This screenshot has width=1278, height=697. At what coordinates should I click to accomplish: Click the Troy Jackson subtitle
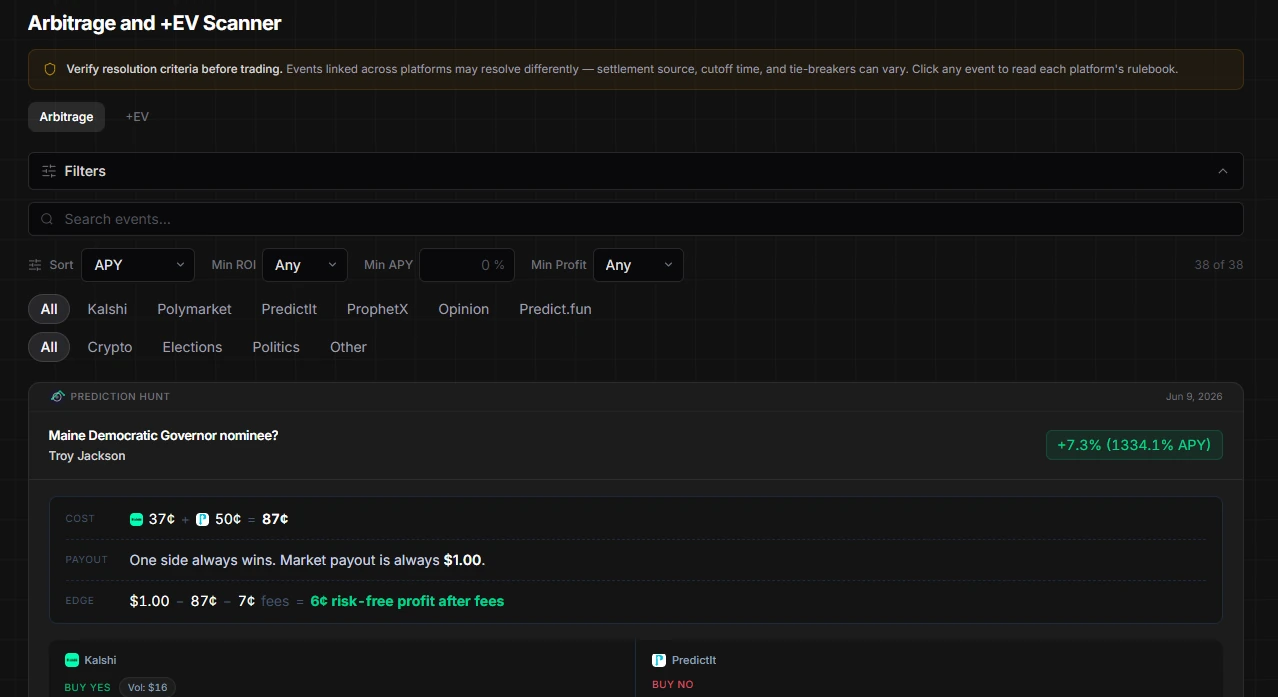pos(87,456)
